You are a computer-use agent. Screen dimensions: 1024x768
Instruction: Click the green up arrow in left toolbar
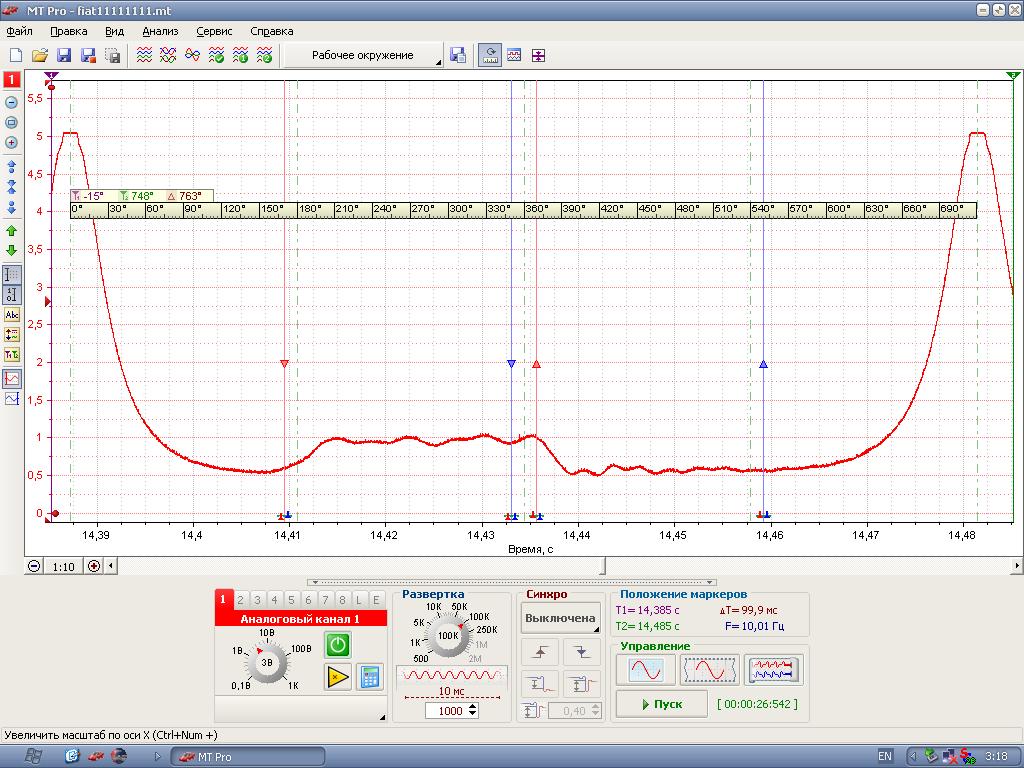[x=12, y=231]
